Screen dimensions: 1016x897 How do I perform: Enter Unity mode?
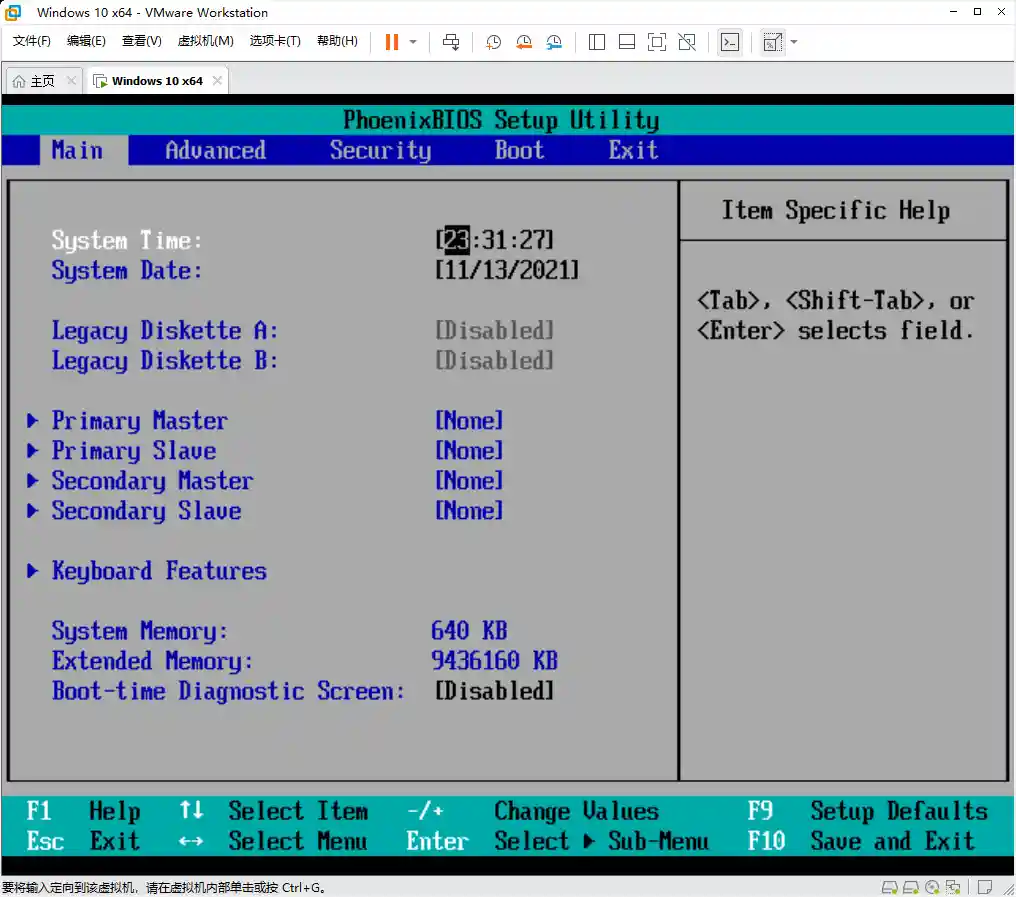point(686,42)
